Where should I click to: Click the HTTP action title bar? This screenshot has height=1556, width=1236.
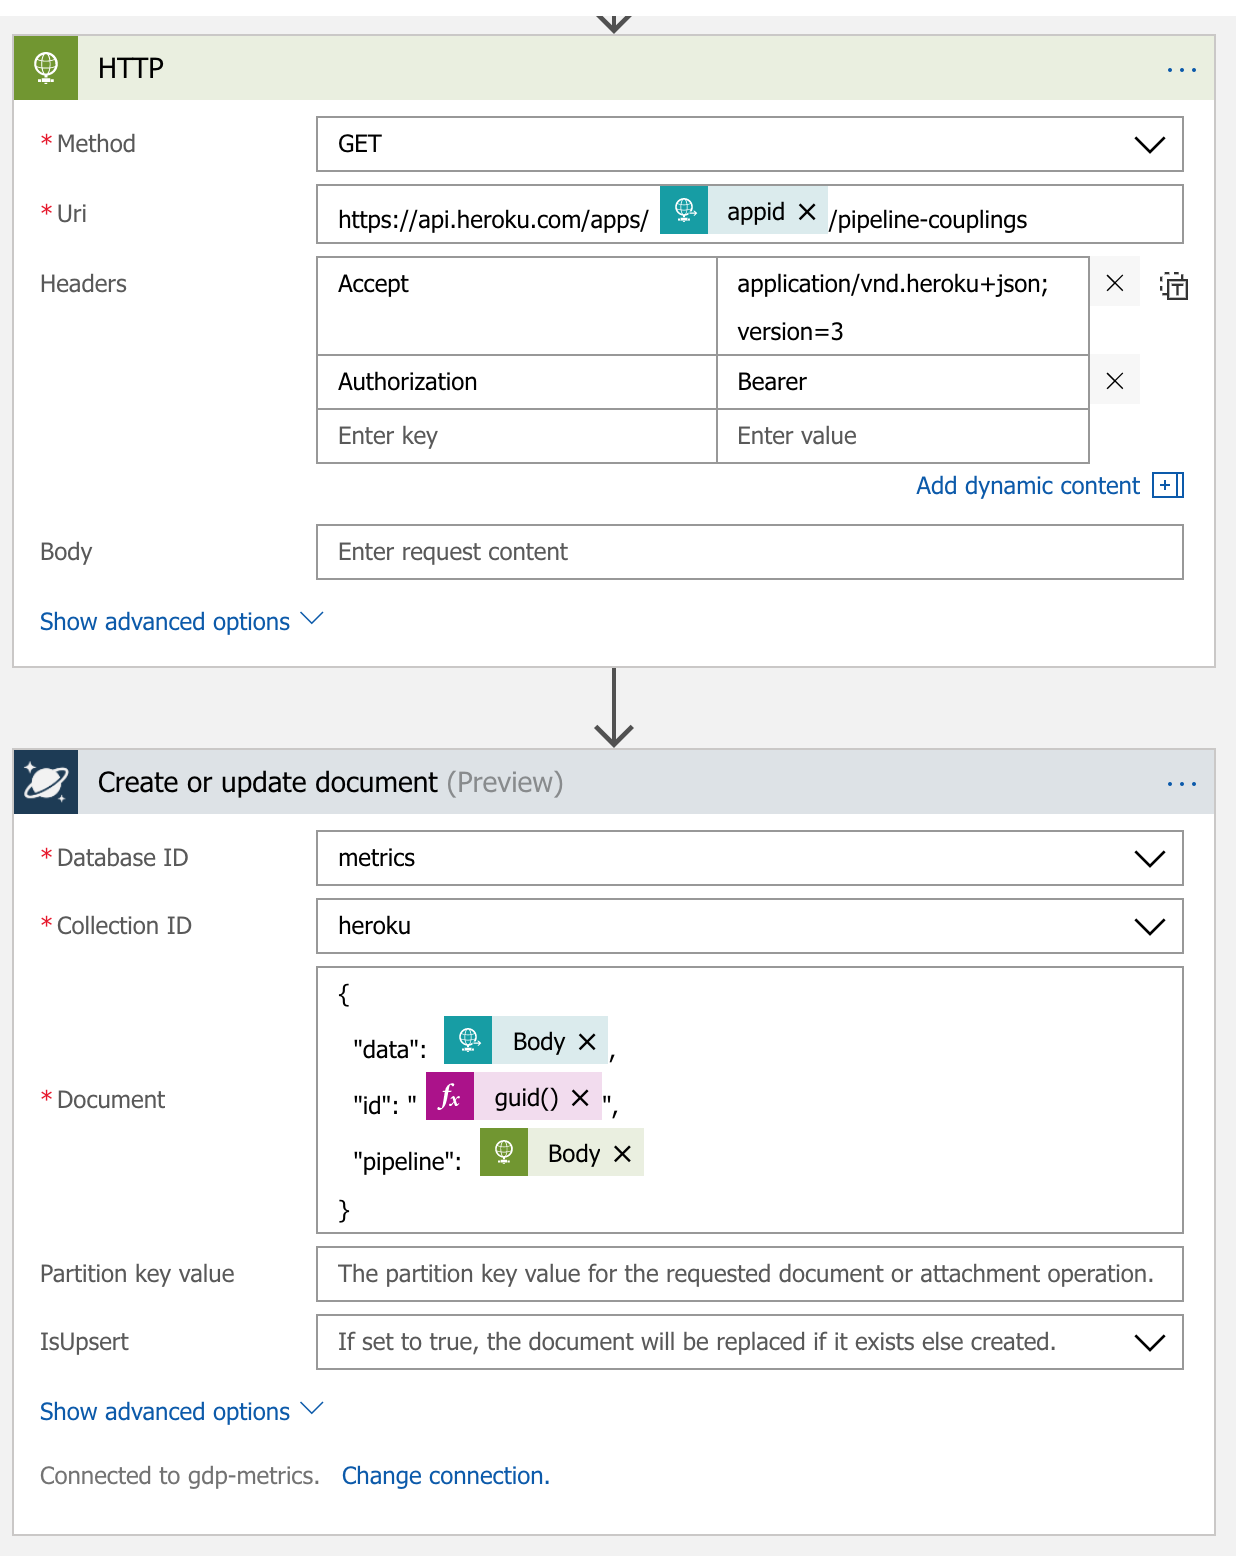pos(614,68)
